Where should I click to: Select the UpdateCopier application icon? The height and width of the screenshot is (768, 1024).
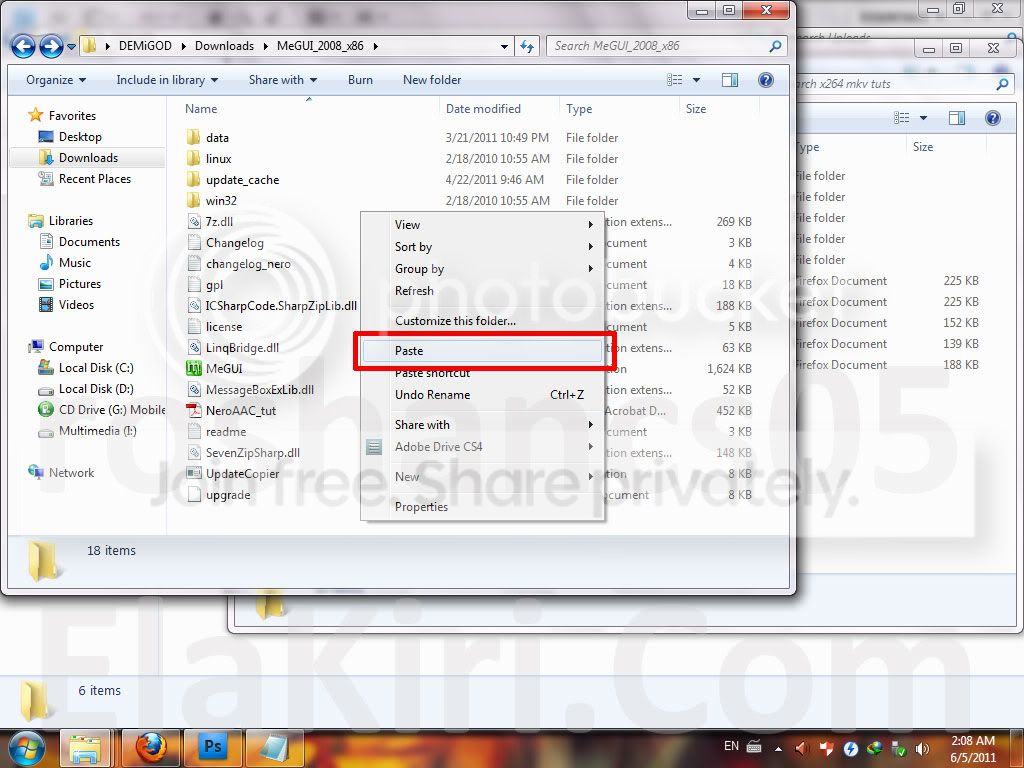click(193, 473)
